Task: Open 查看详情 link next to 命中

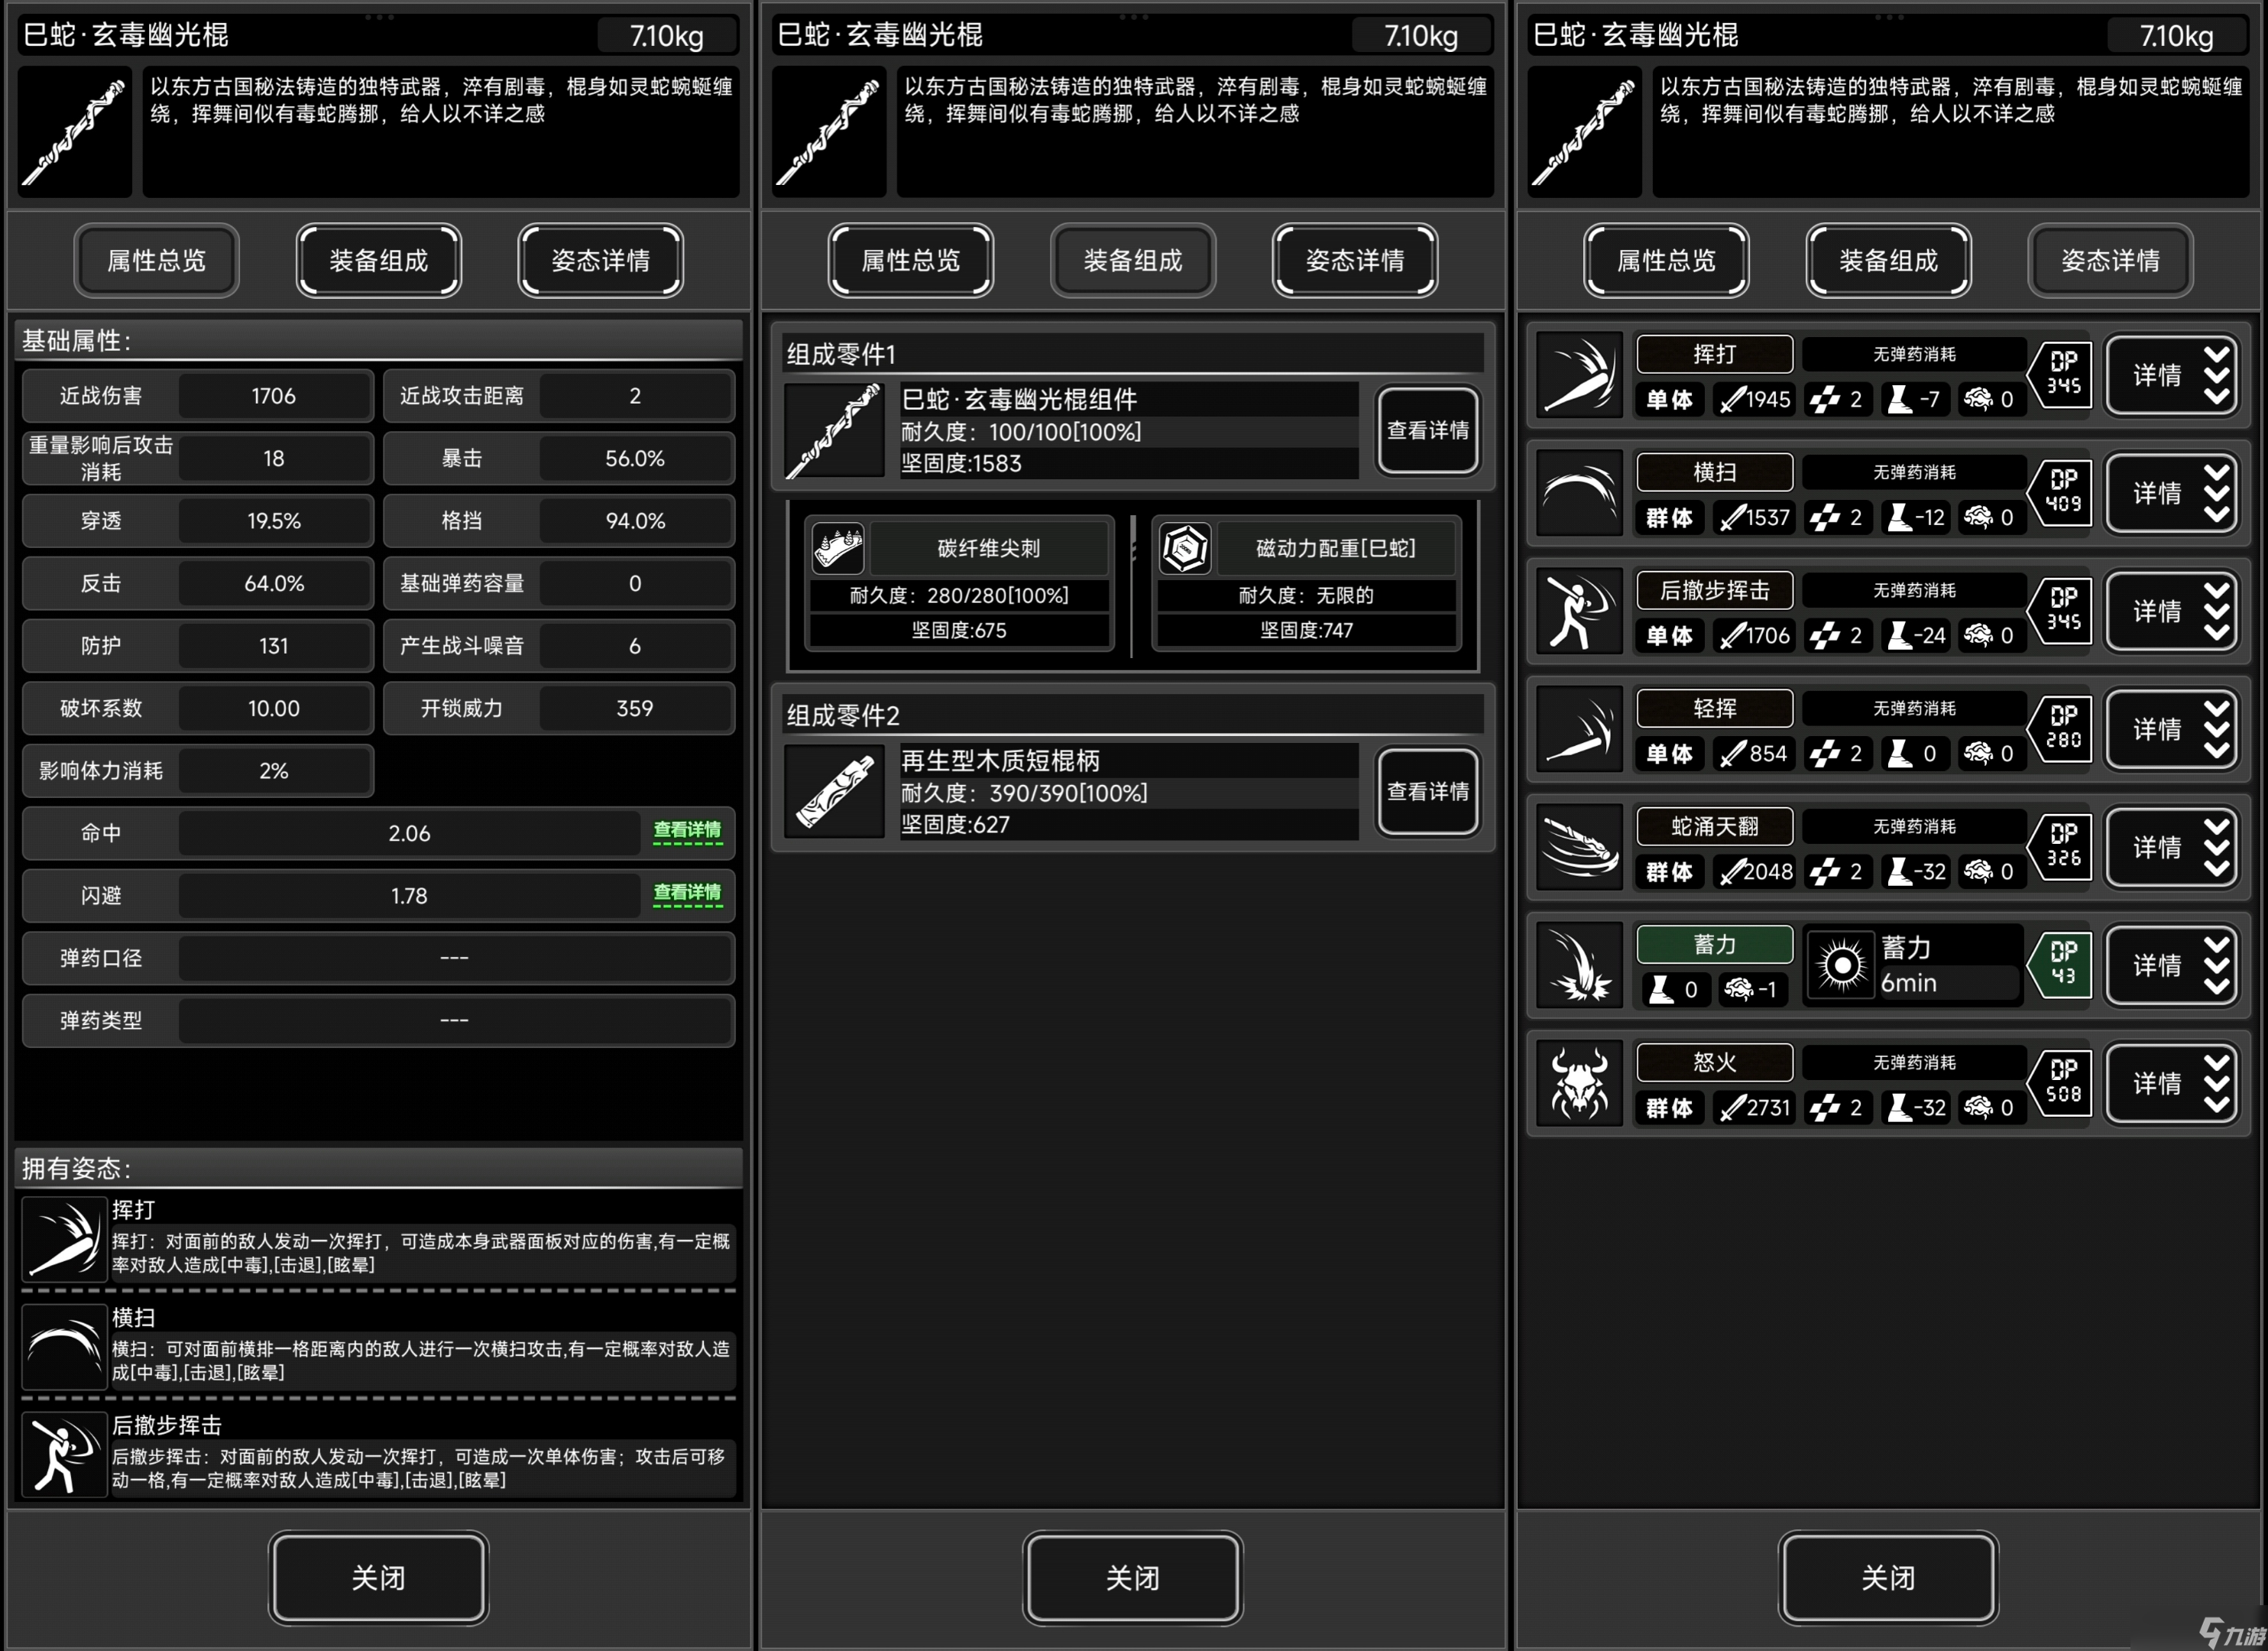Action: click(687, 831)
